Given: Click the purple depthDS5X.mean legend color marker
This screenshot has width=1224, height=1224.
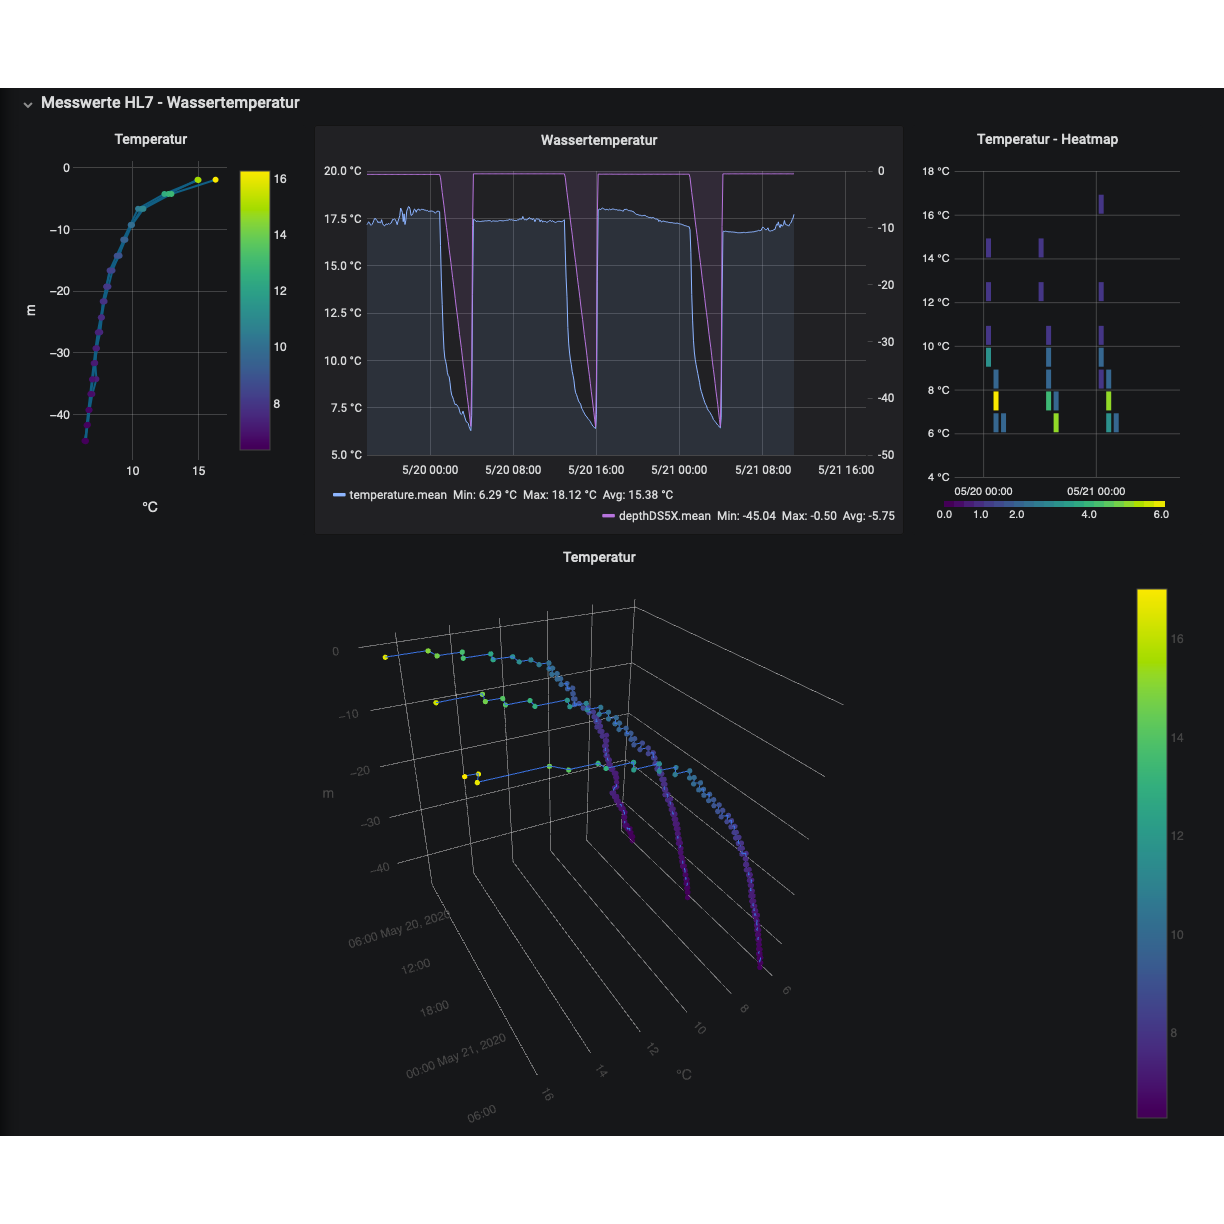Looking at the screenshot, I should click(608, 516).
